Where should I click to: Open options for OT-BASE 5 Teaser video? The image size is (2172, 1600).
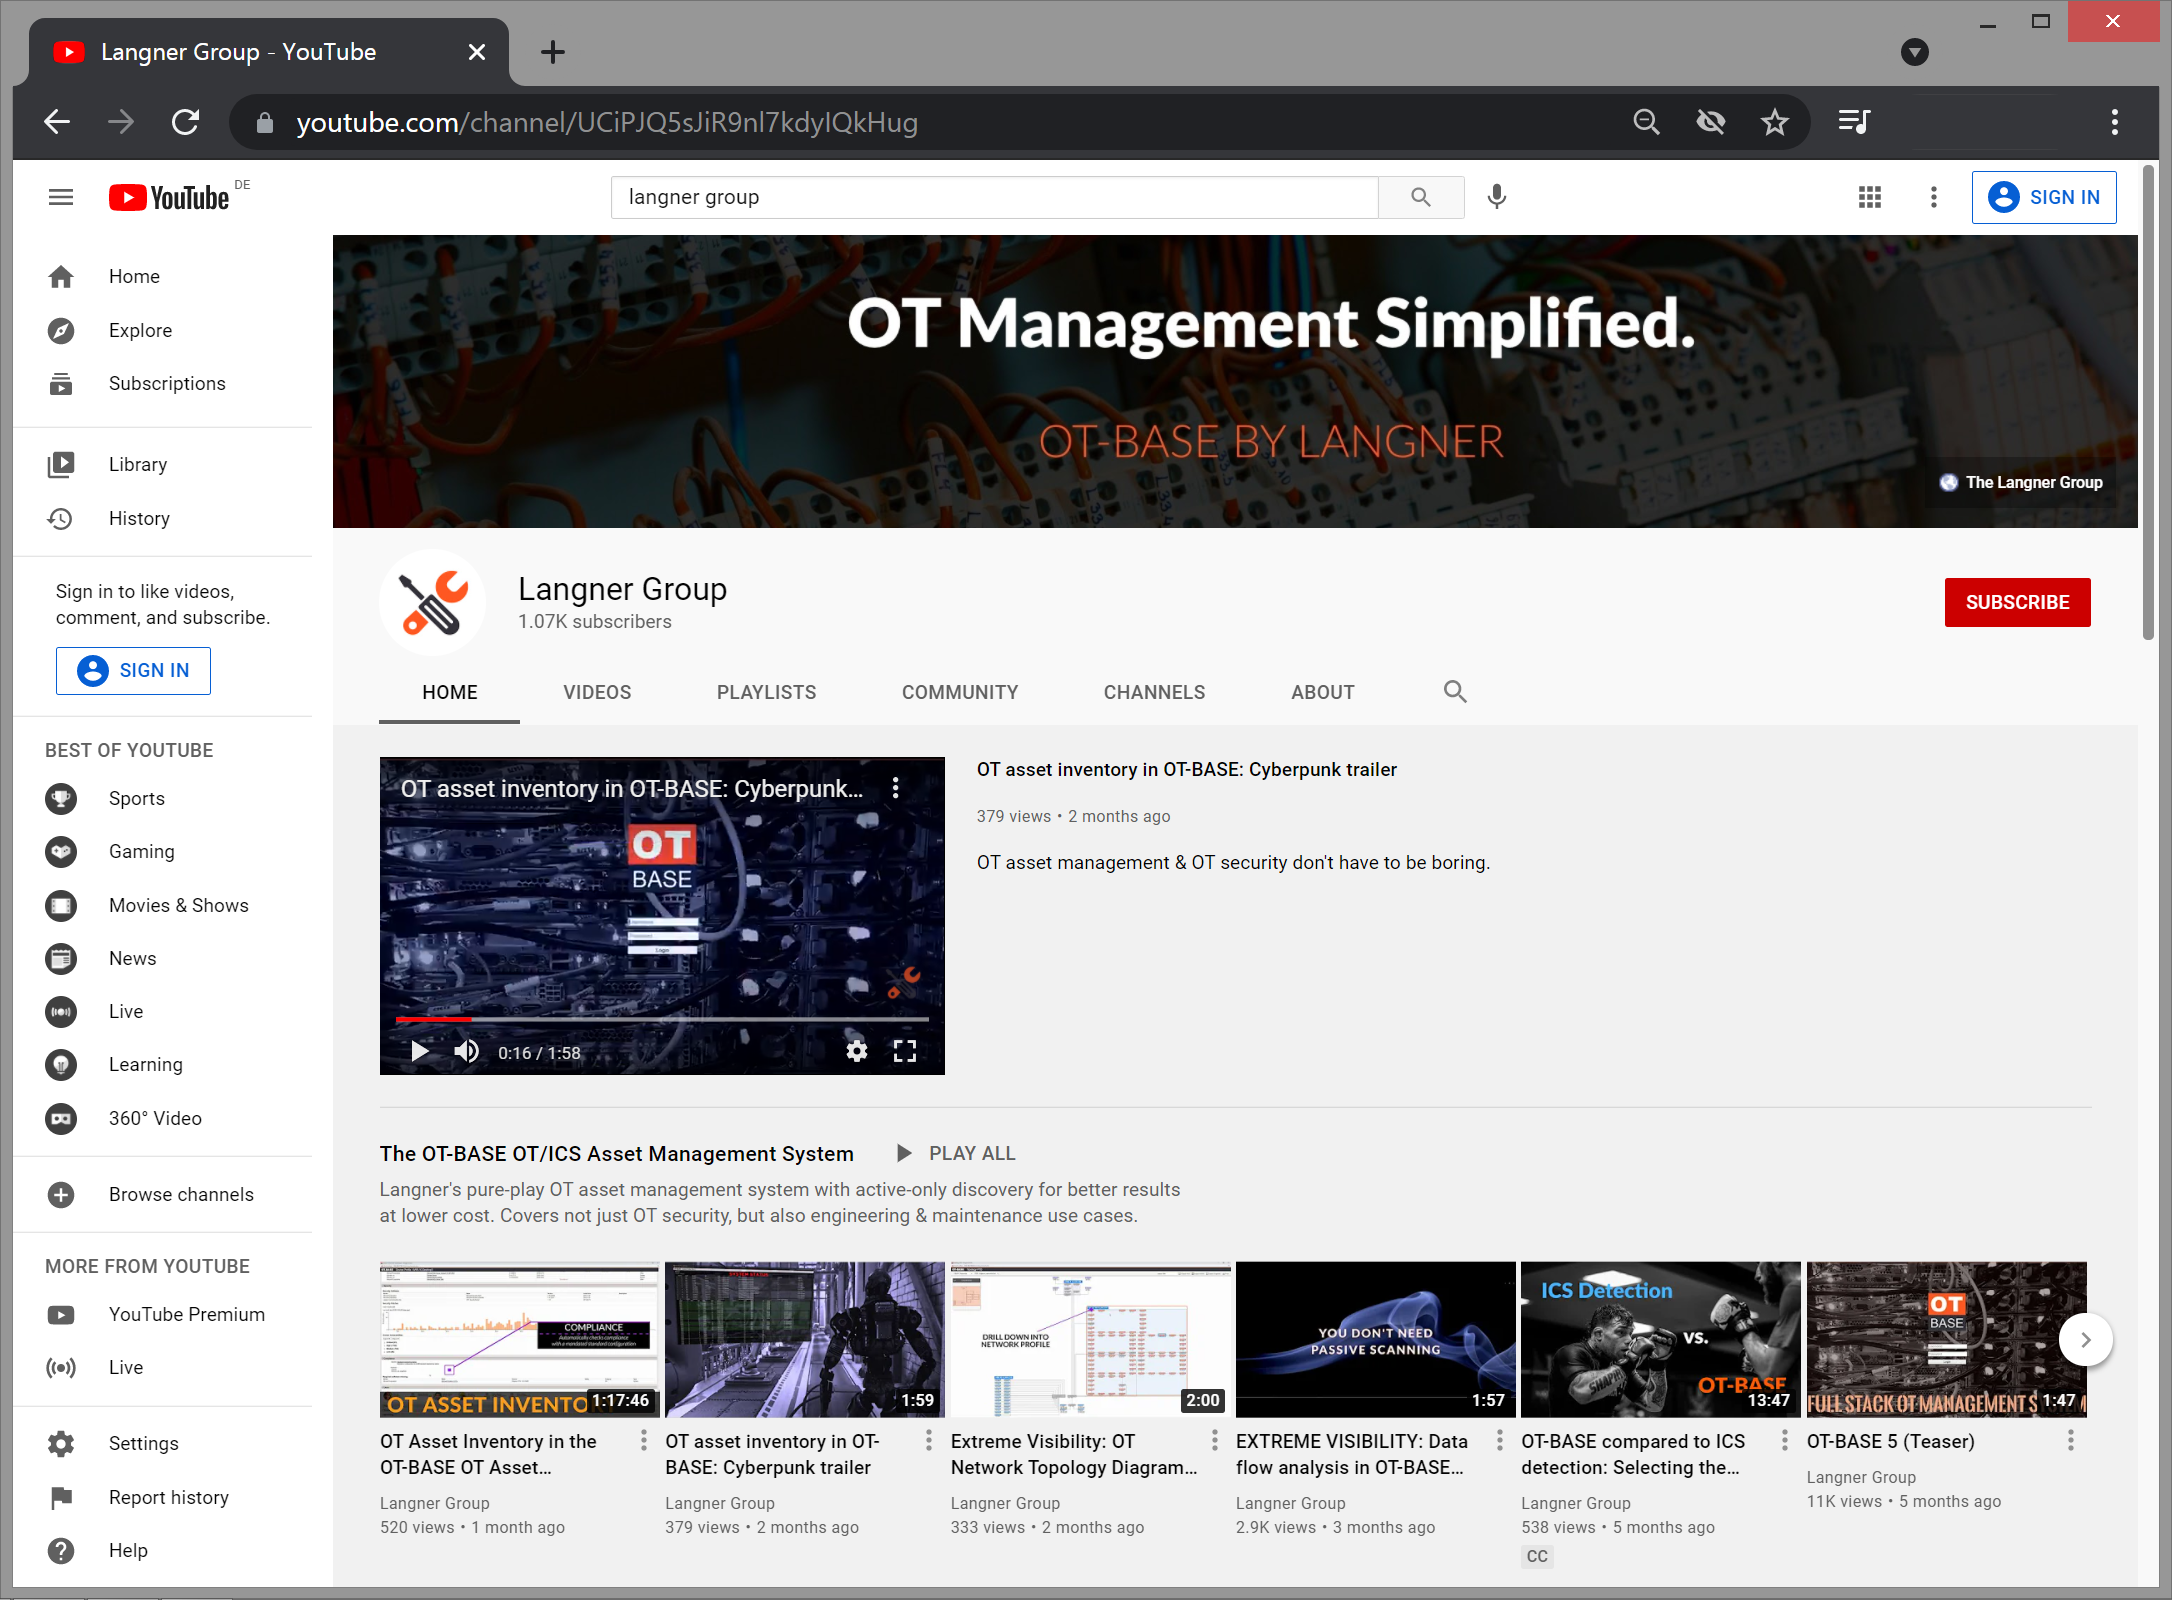[2070, 1440]
